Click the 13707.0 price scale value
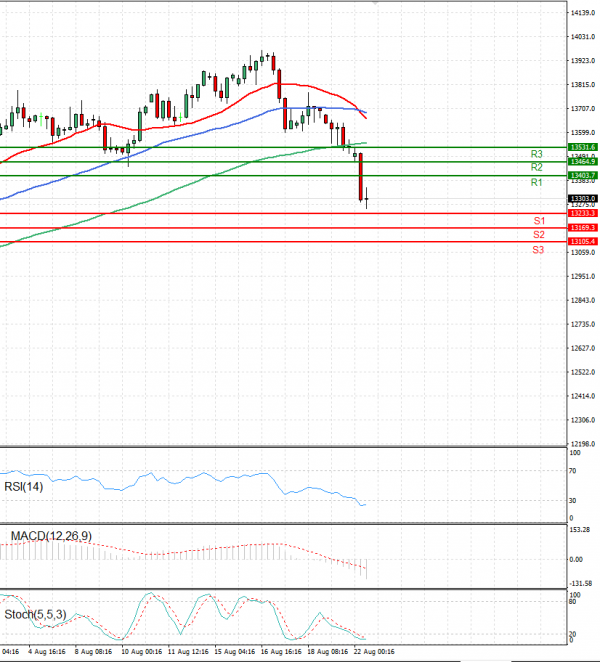This screenshot has height=662, width=600. point(583,109)
